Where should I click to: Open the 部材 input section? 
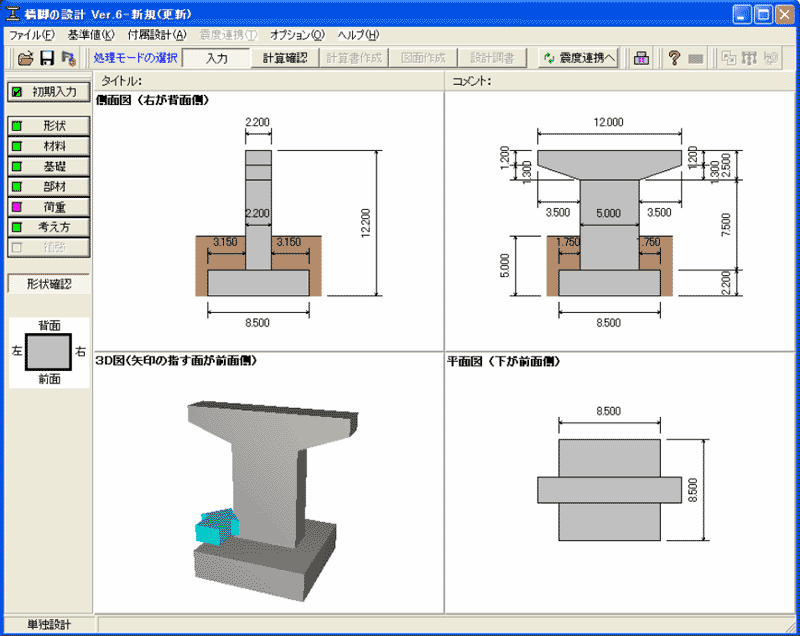click(49, 187)
